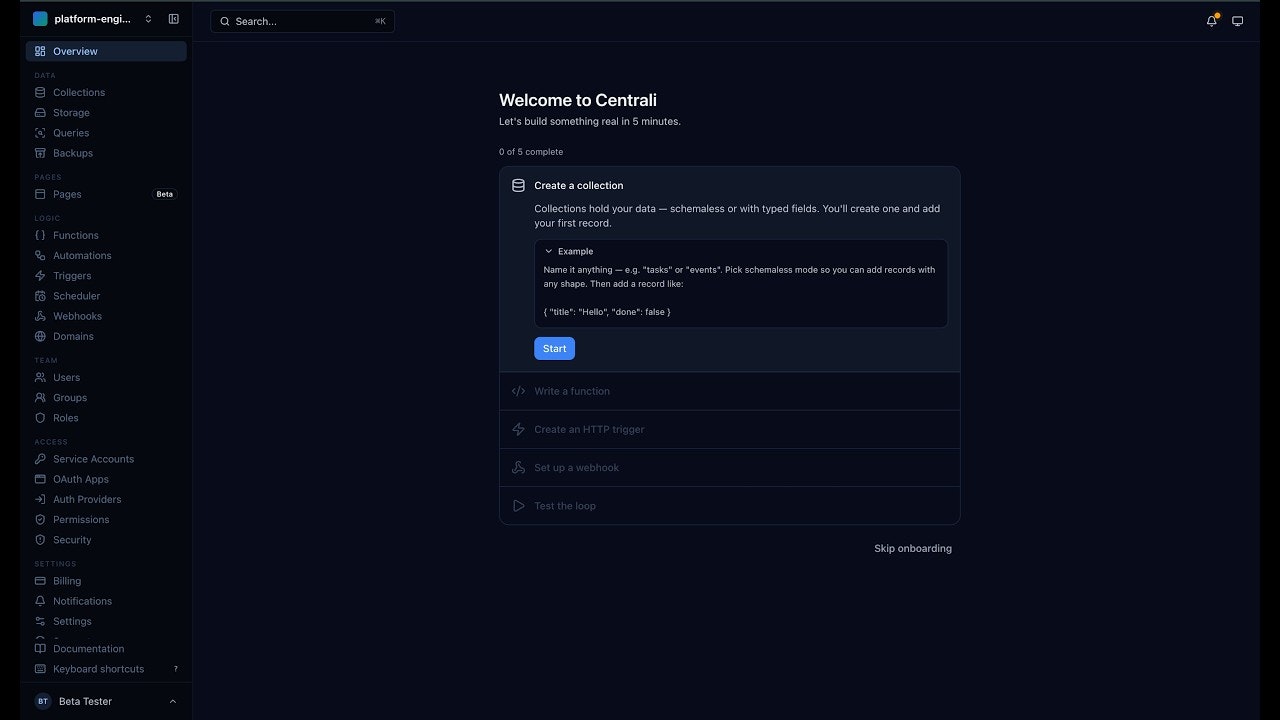Image resolution: width=1280 pixels, height=720 pixels.
Task: Select the Create an HTTP trigger step
Action: coord(730,429)
